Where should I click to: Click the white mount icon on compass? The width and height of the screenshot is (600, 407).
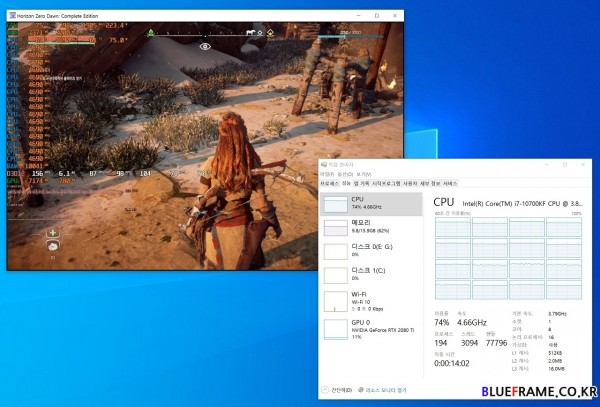tap(251, 33)
